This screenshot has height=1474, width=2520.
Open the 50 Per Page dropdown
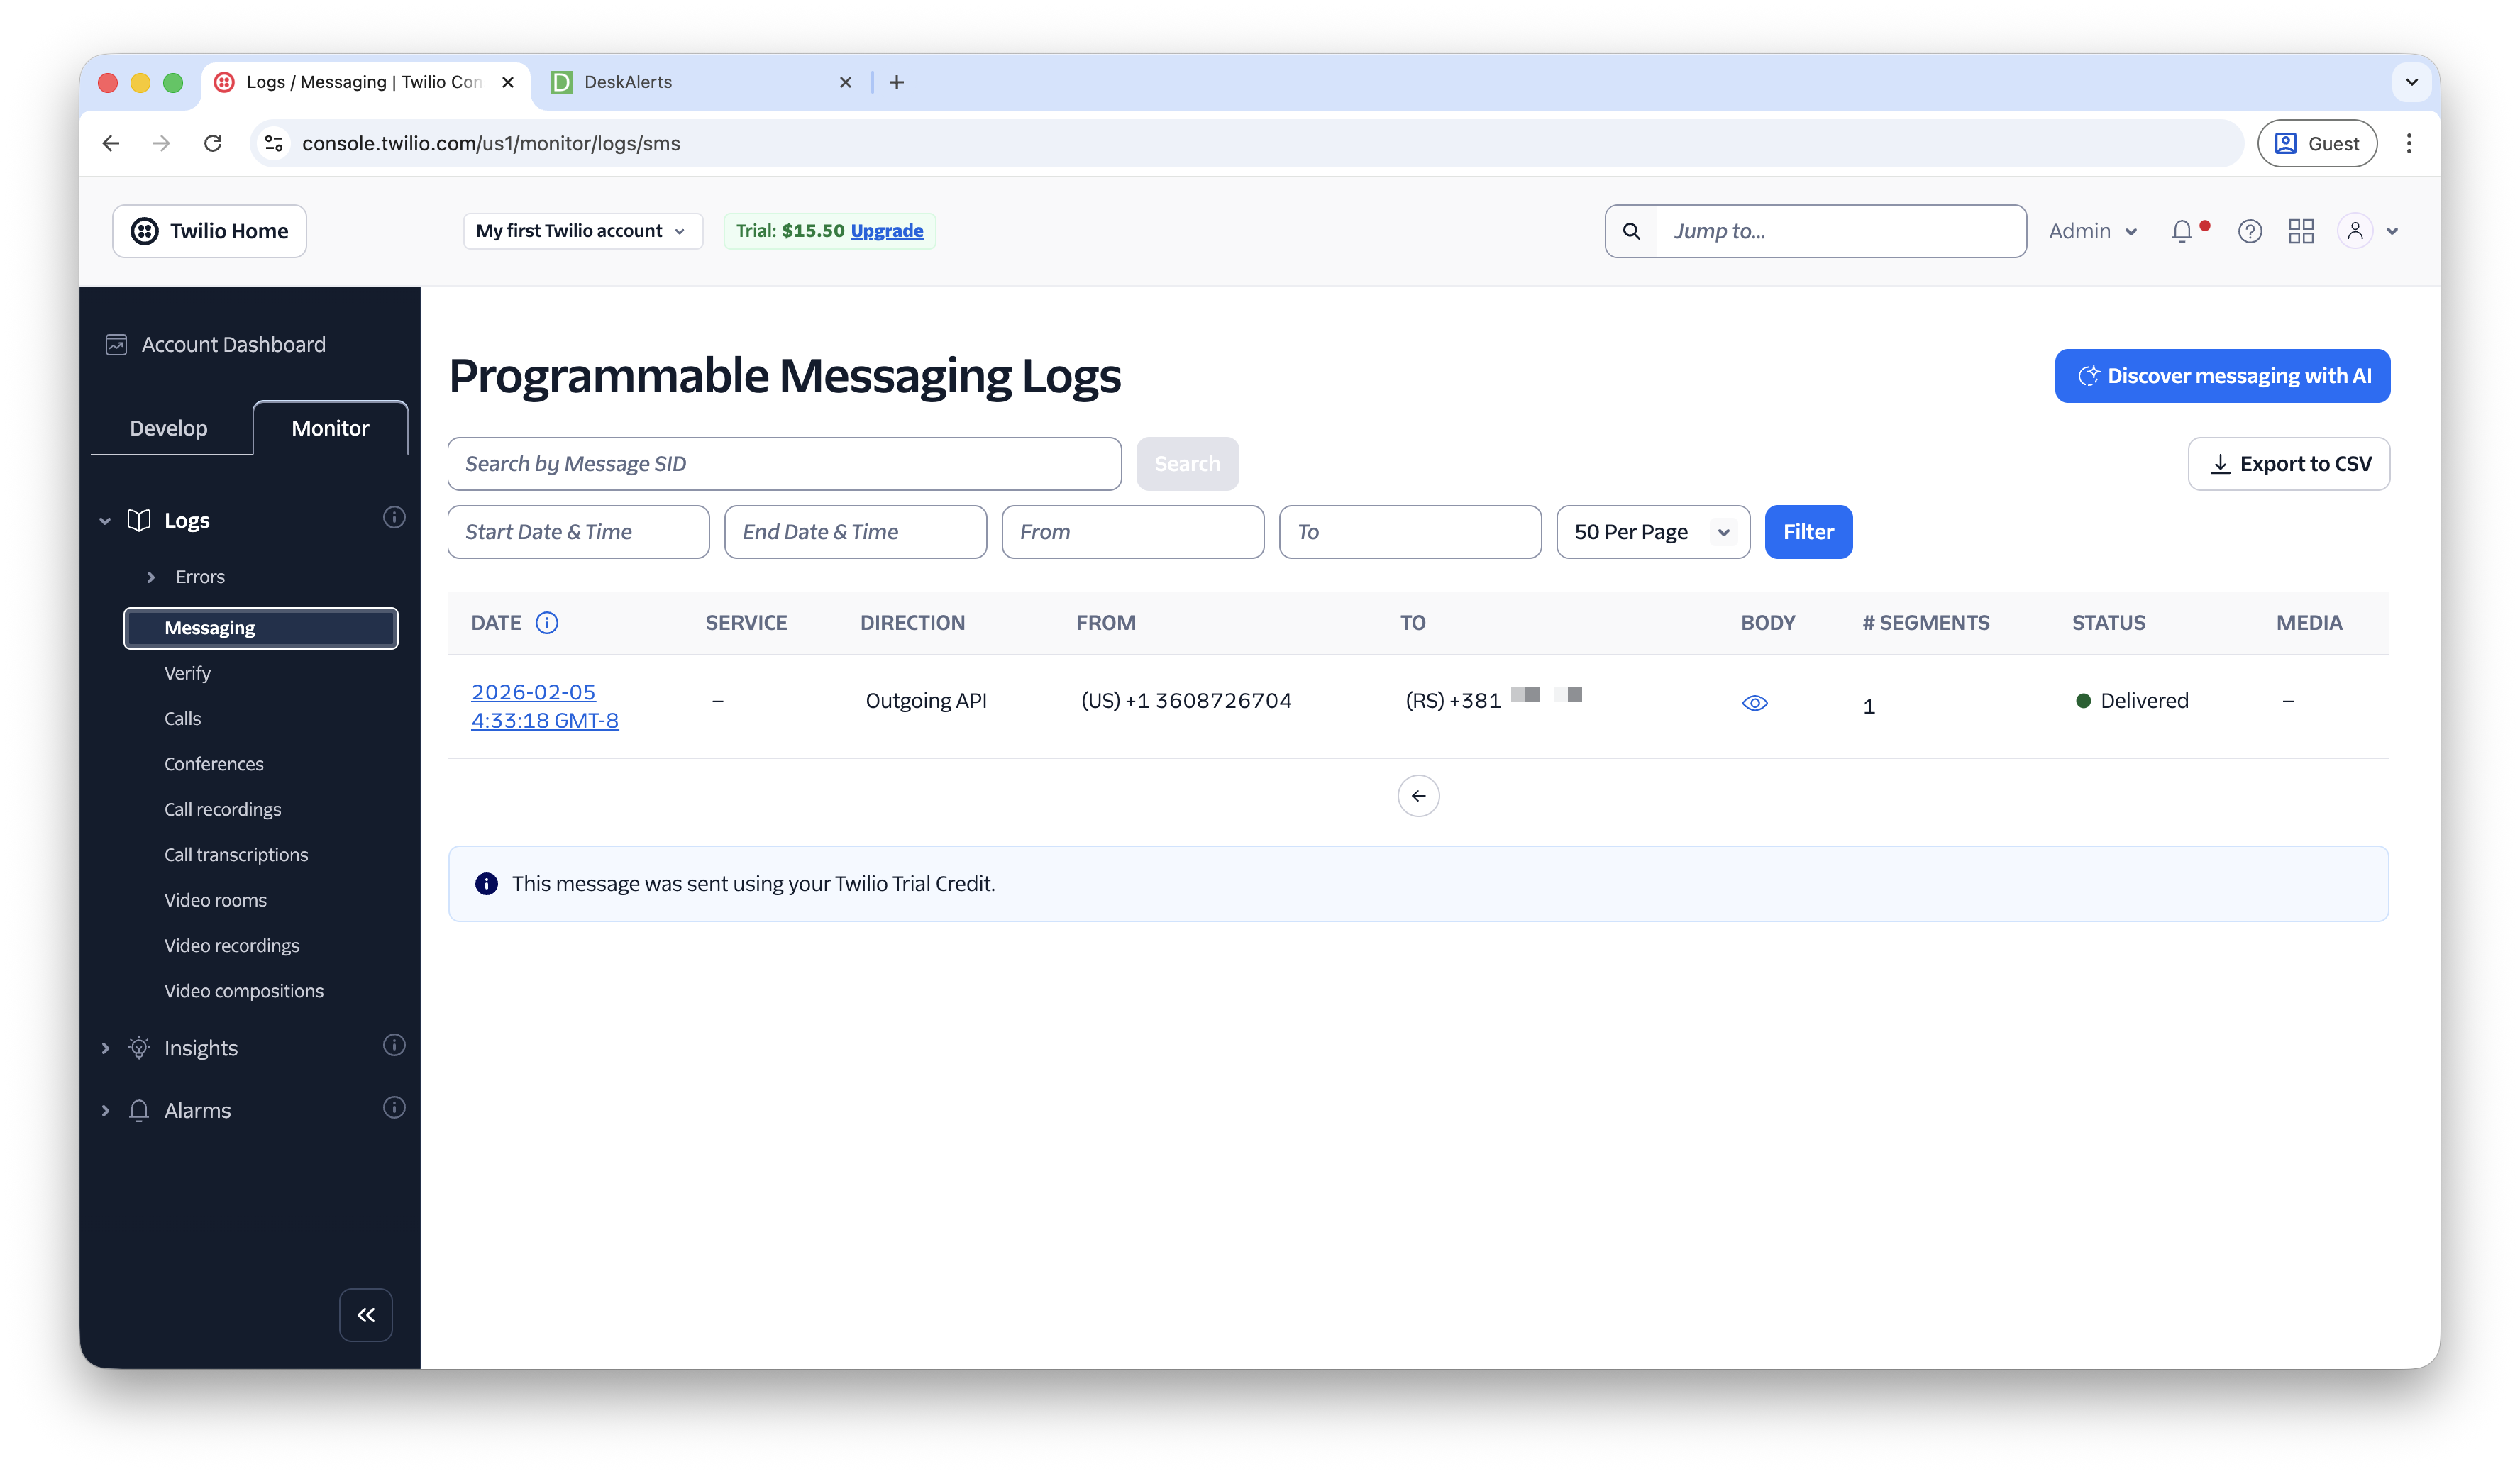point(1651,531)
